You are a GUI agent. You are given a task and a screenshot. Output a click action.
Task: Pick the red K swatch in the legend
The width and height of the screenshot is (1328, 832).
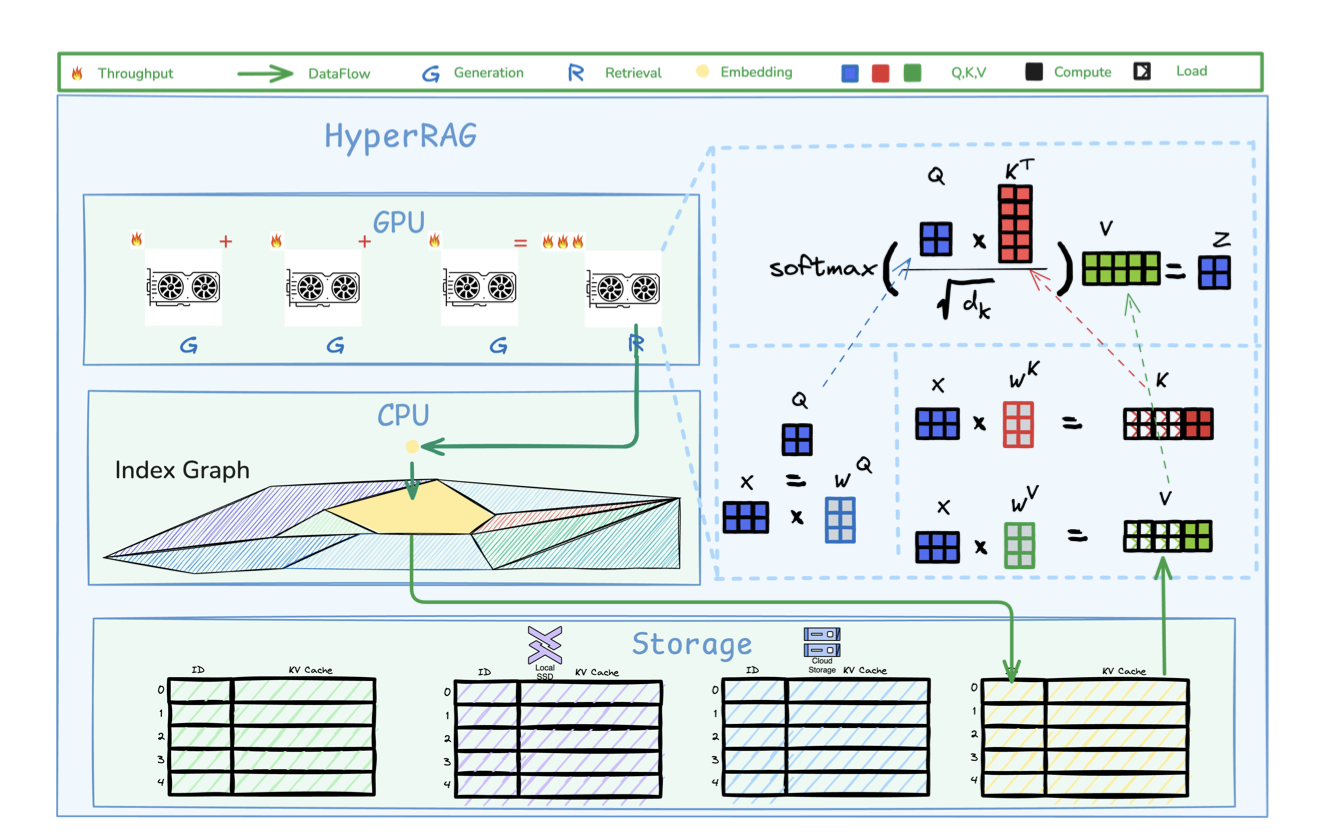[x=880, y=73]
